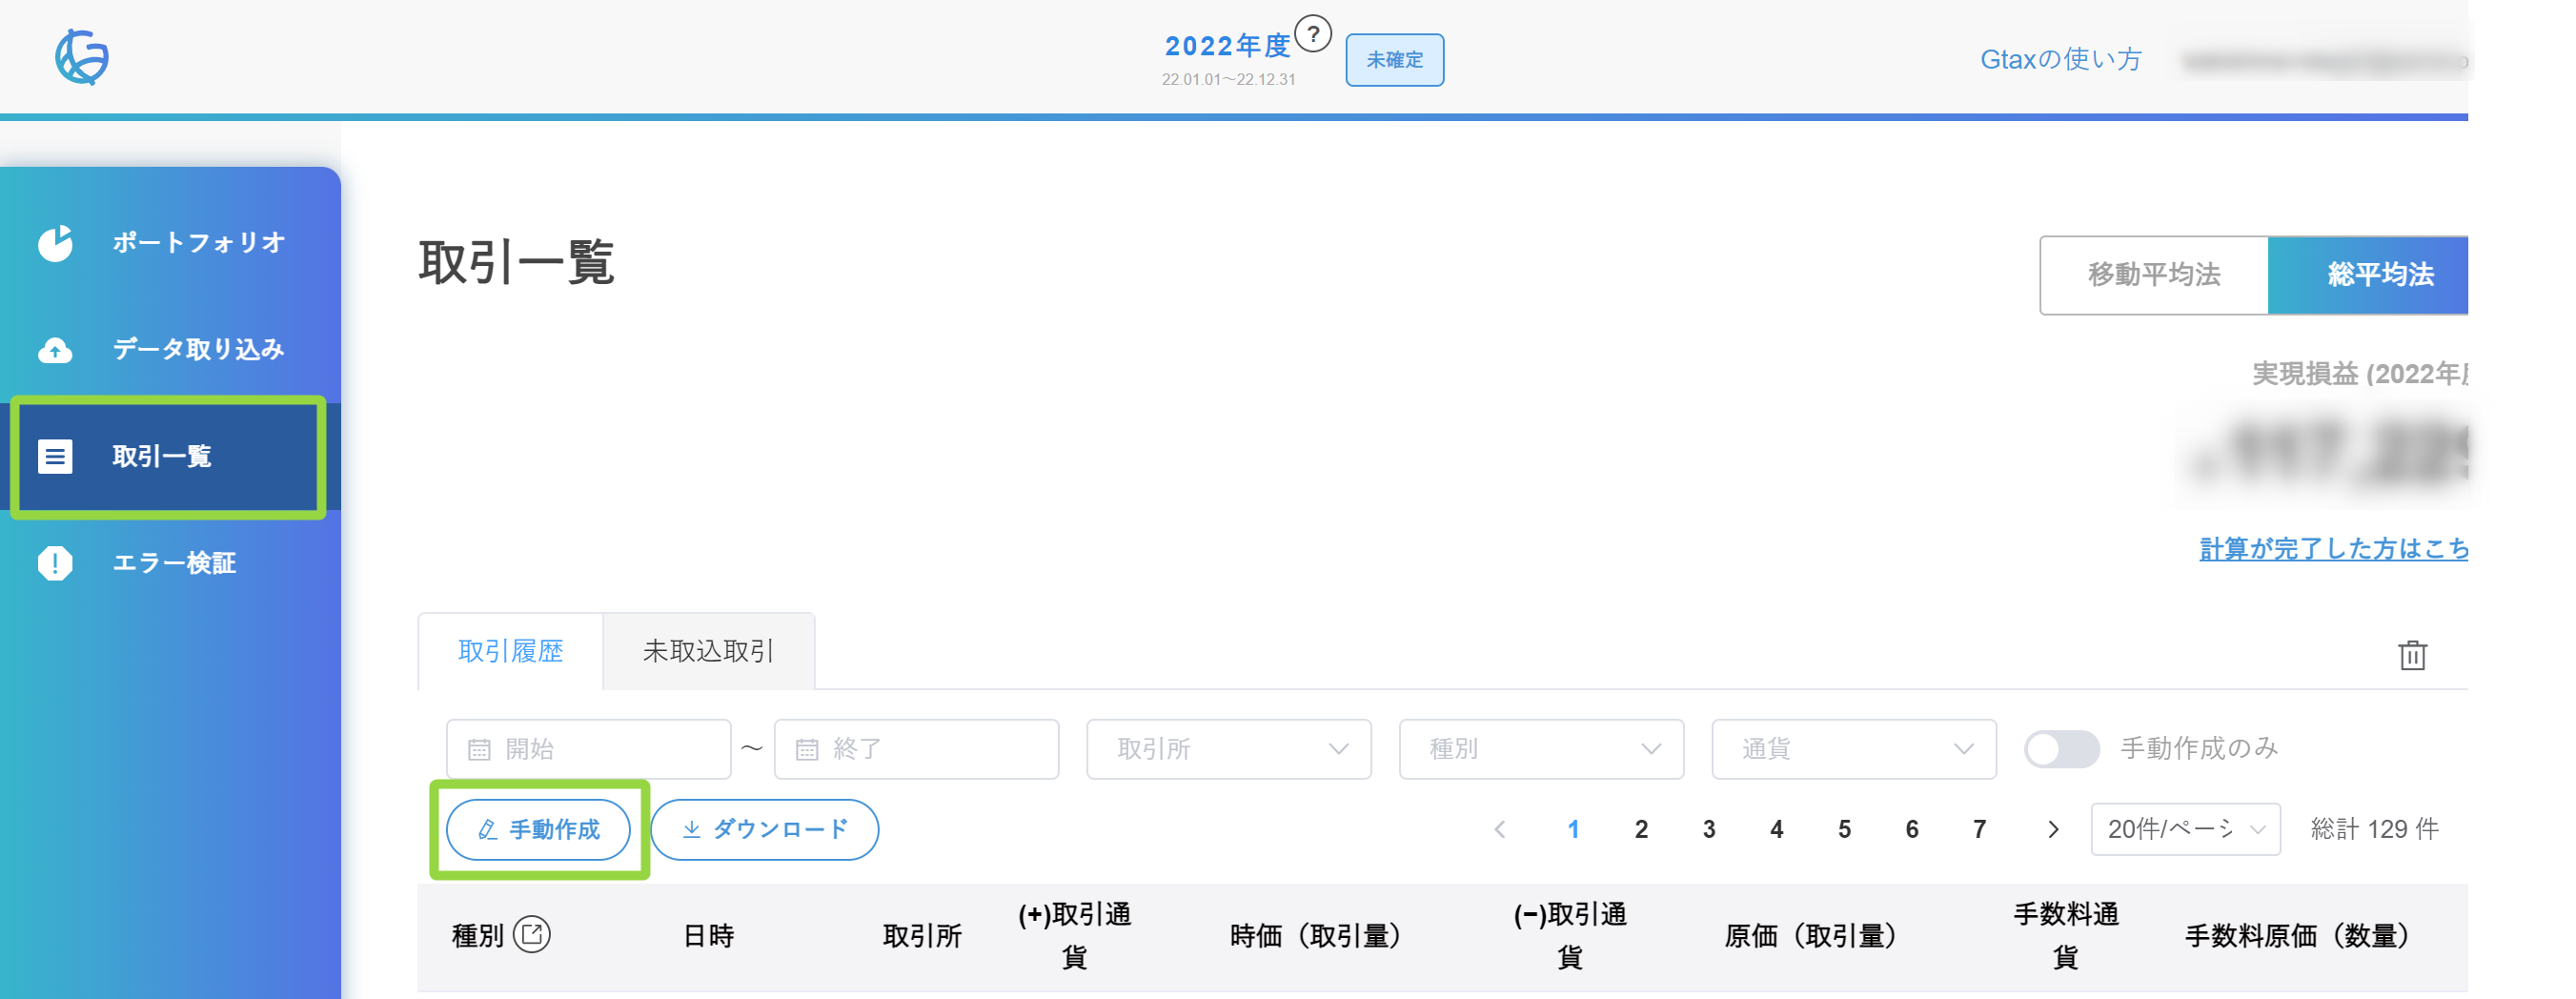
Task: Click the calendar icon in 終了 field
Action: [x=807, y=749]
